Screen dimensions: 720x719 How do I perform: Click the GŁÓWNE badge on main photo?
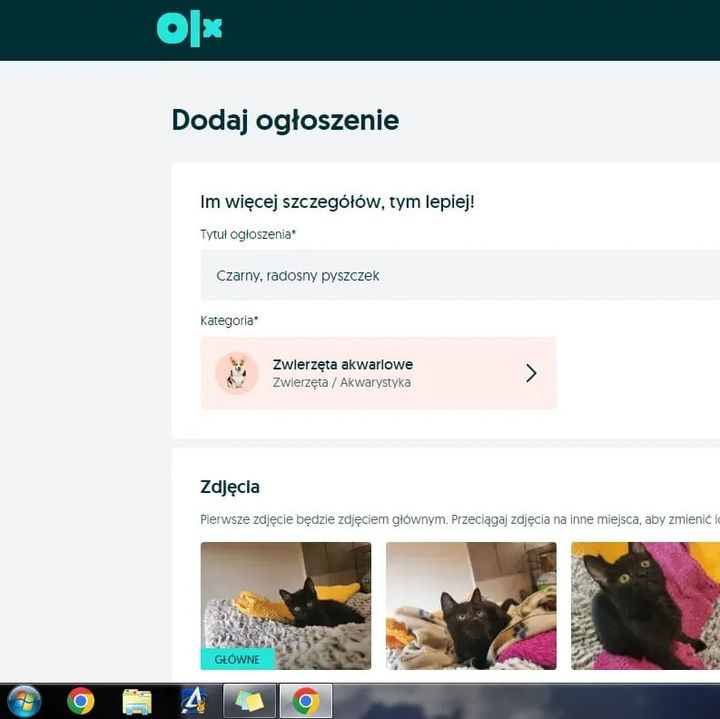pos(237,659)
